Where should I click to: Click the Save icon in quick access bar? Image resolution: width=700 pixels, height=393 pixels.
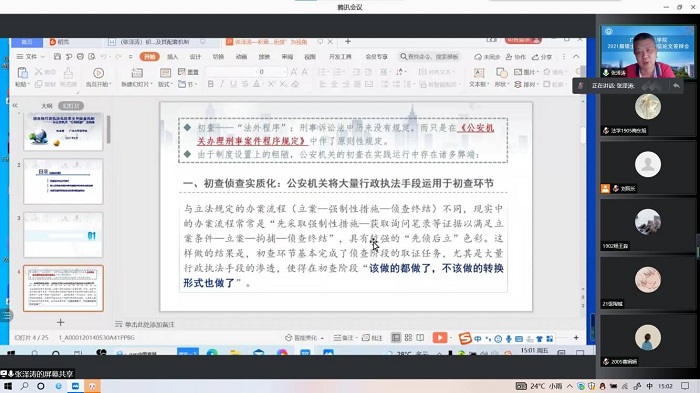[x=57, y=57]
